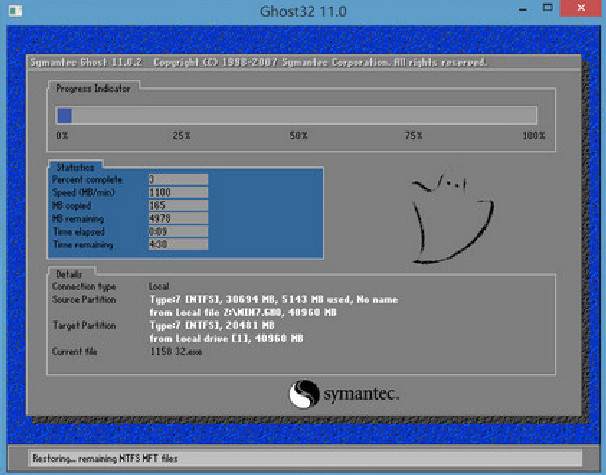Viewport: 606px width, 475px height.
Task: Click the Local connection value
Action: click(159, 286)
